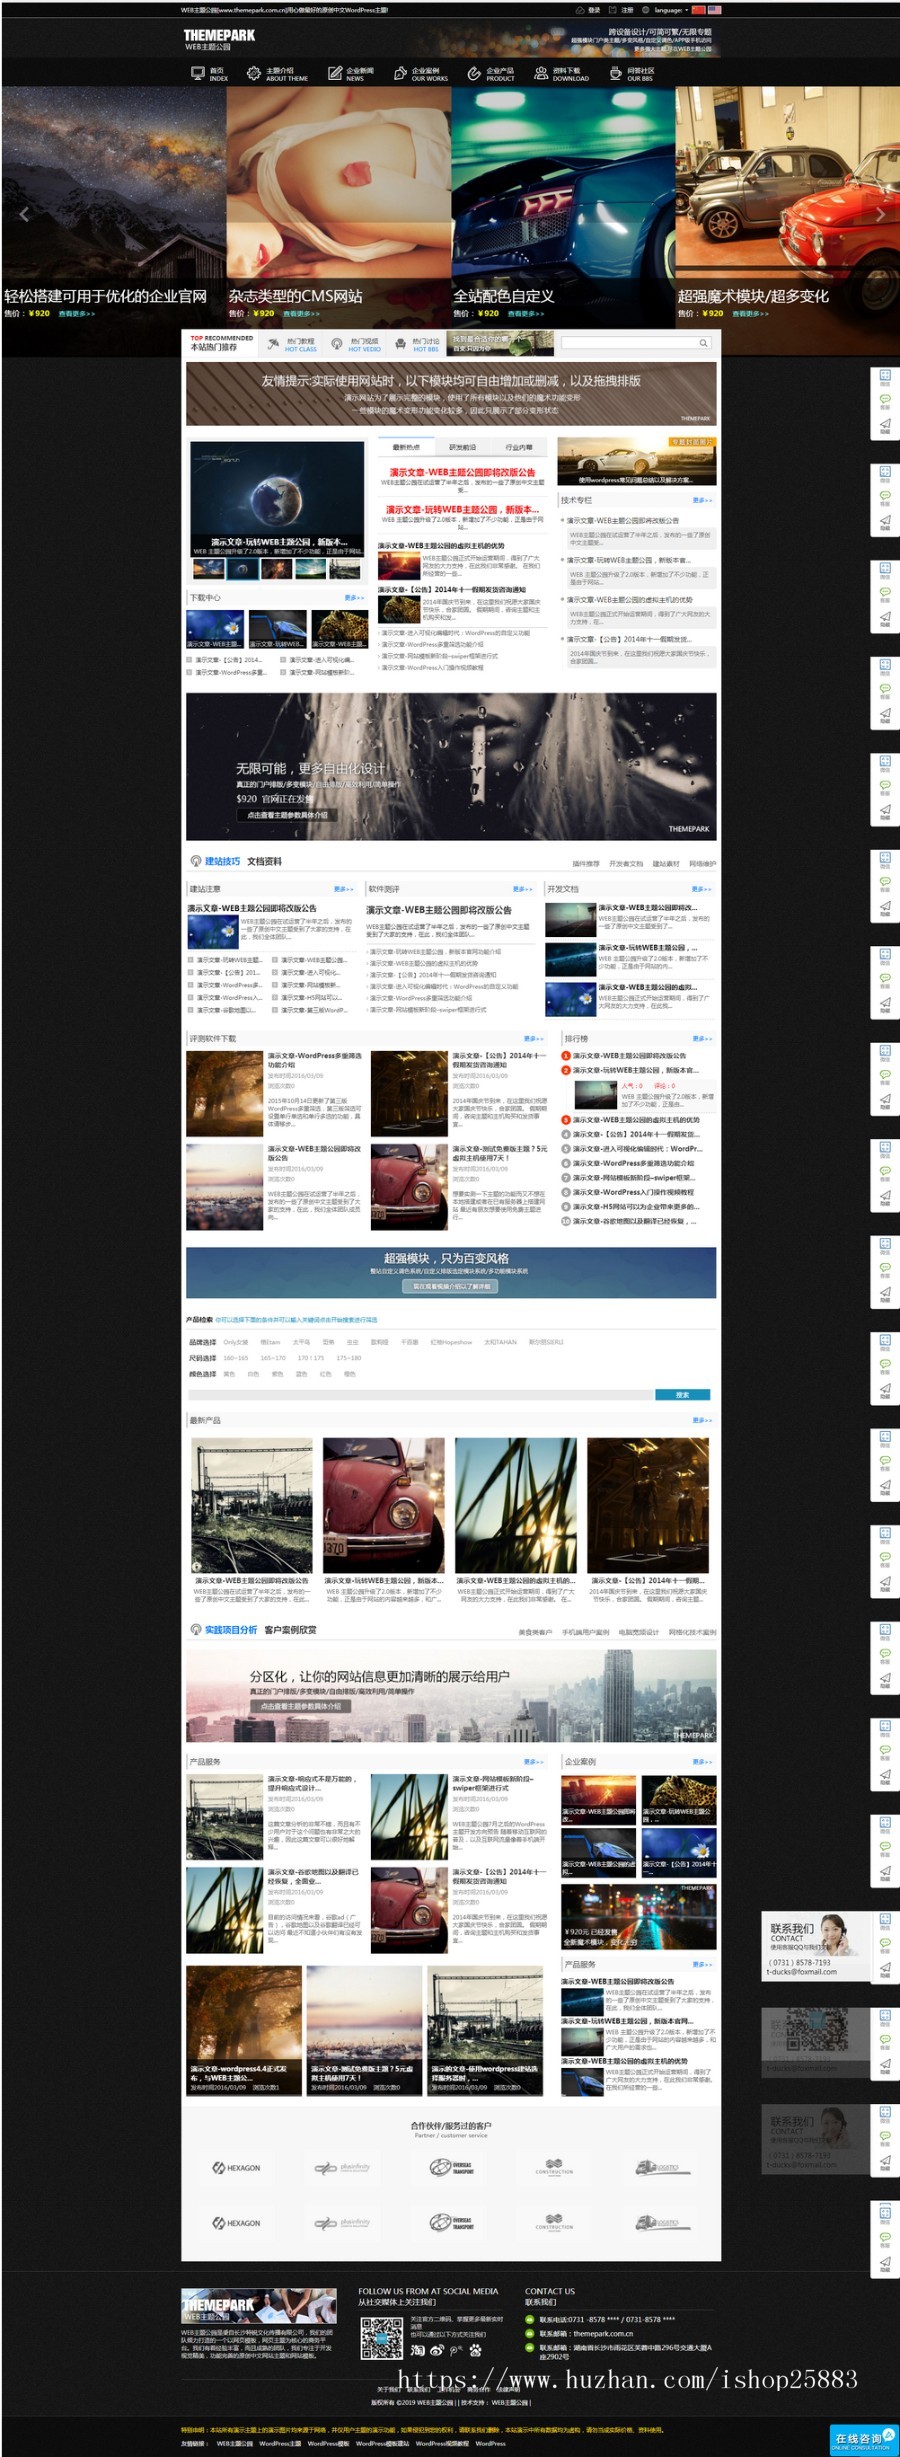Open 手机端用户案例 case tab
The width and height of the screenshot is (900, 2457).
586,1632
